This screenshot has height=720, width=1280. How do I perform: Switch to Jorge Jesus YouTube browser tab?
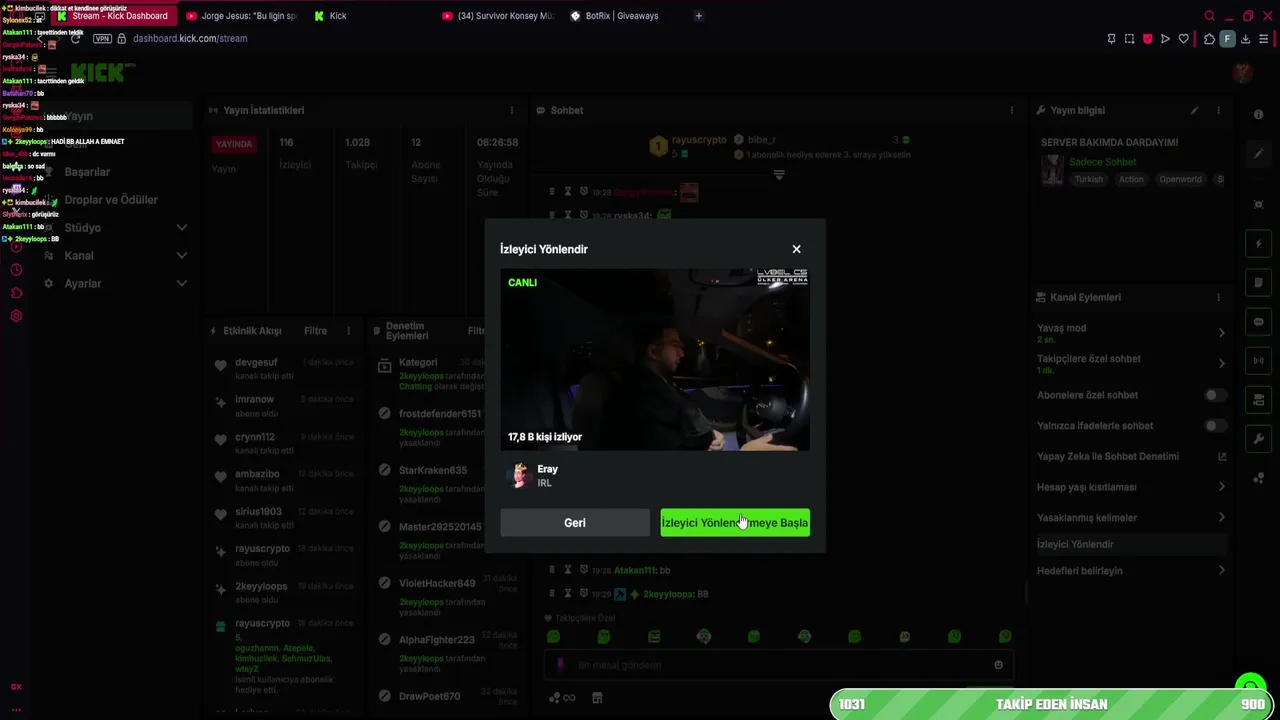coord(241,16)
